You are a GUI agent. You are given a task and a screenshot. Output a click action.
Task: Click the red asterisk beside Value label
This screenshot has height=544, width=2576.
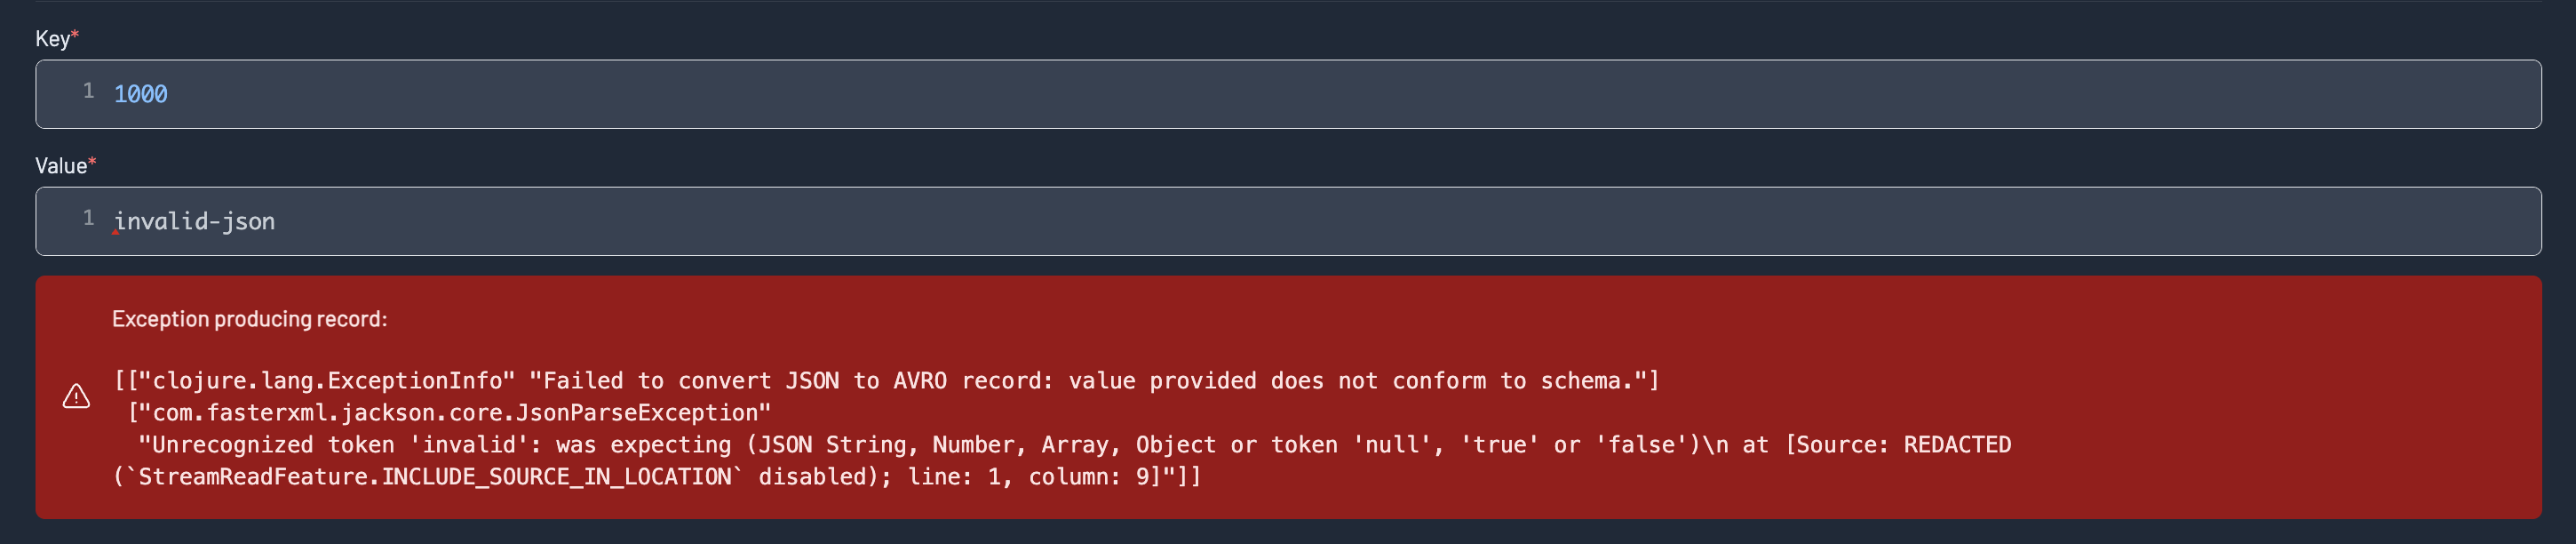(x=92, y=162)
